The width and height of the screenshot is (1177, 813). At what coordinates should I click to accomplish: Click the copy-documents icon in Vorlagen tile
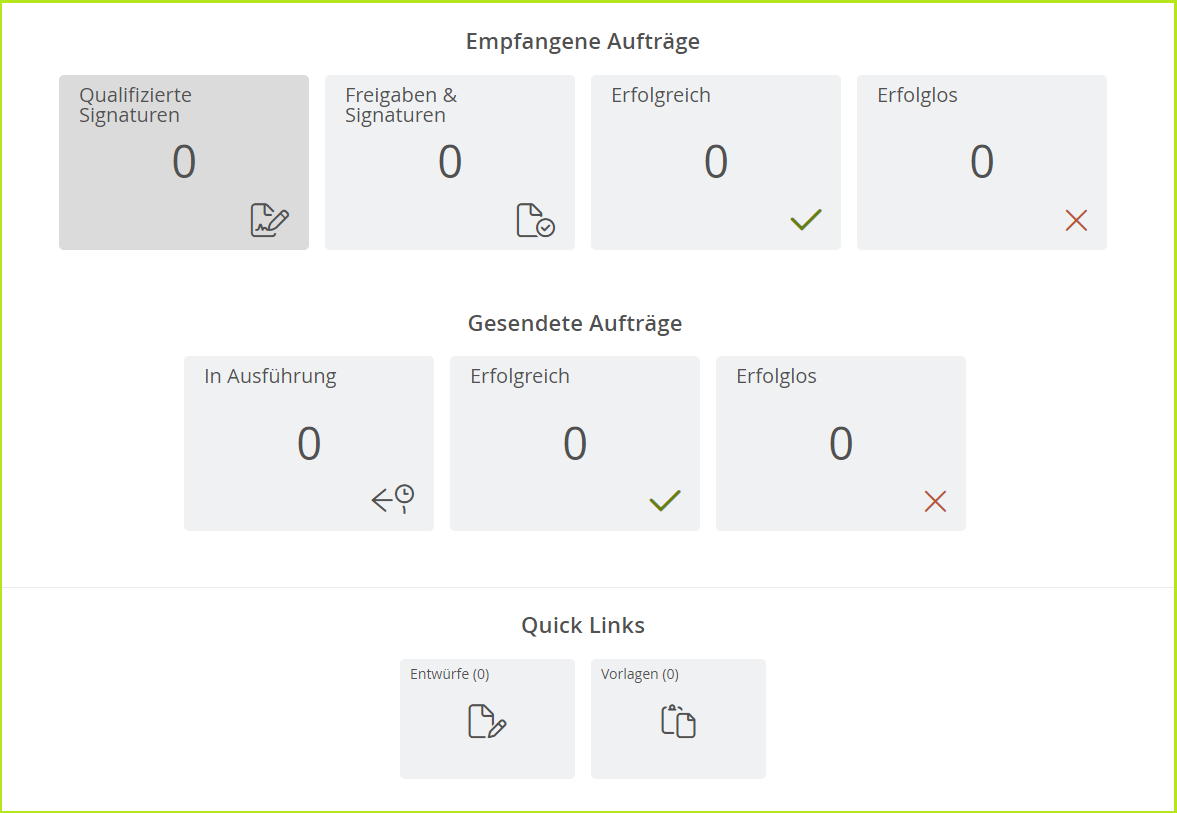pos(678,721)
